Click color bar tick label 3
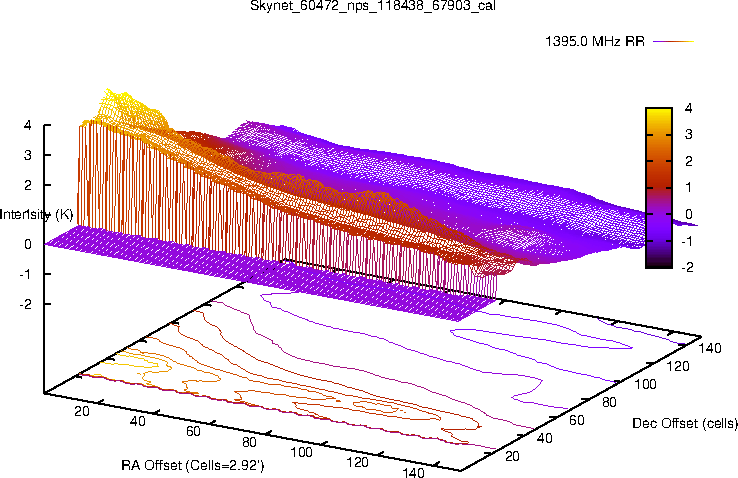Viewport: 738px width, 478px height. [689, 135]
